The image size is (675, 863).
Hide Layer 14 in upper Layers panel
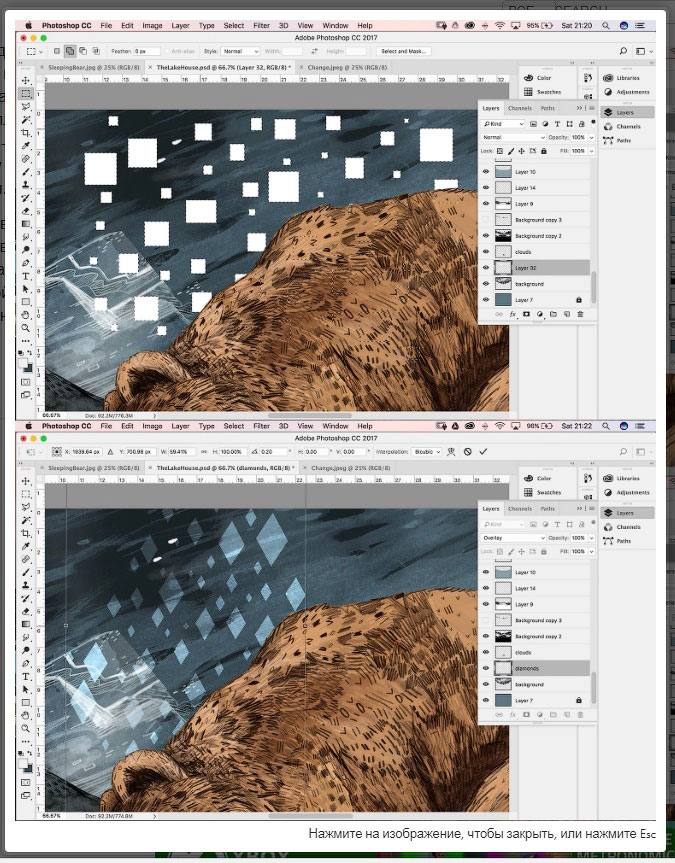click(x=486, y=188)
